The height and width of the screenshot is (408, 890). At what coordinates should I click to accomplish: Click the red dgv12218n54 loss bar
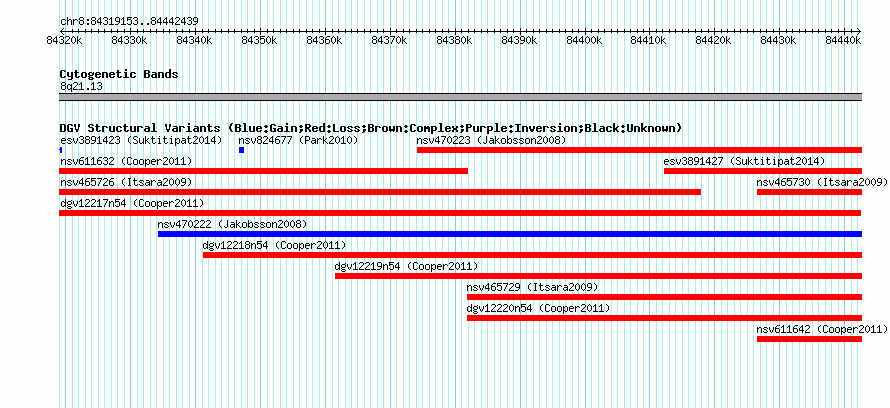click(532, 255)
